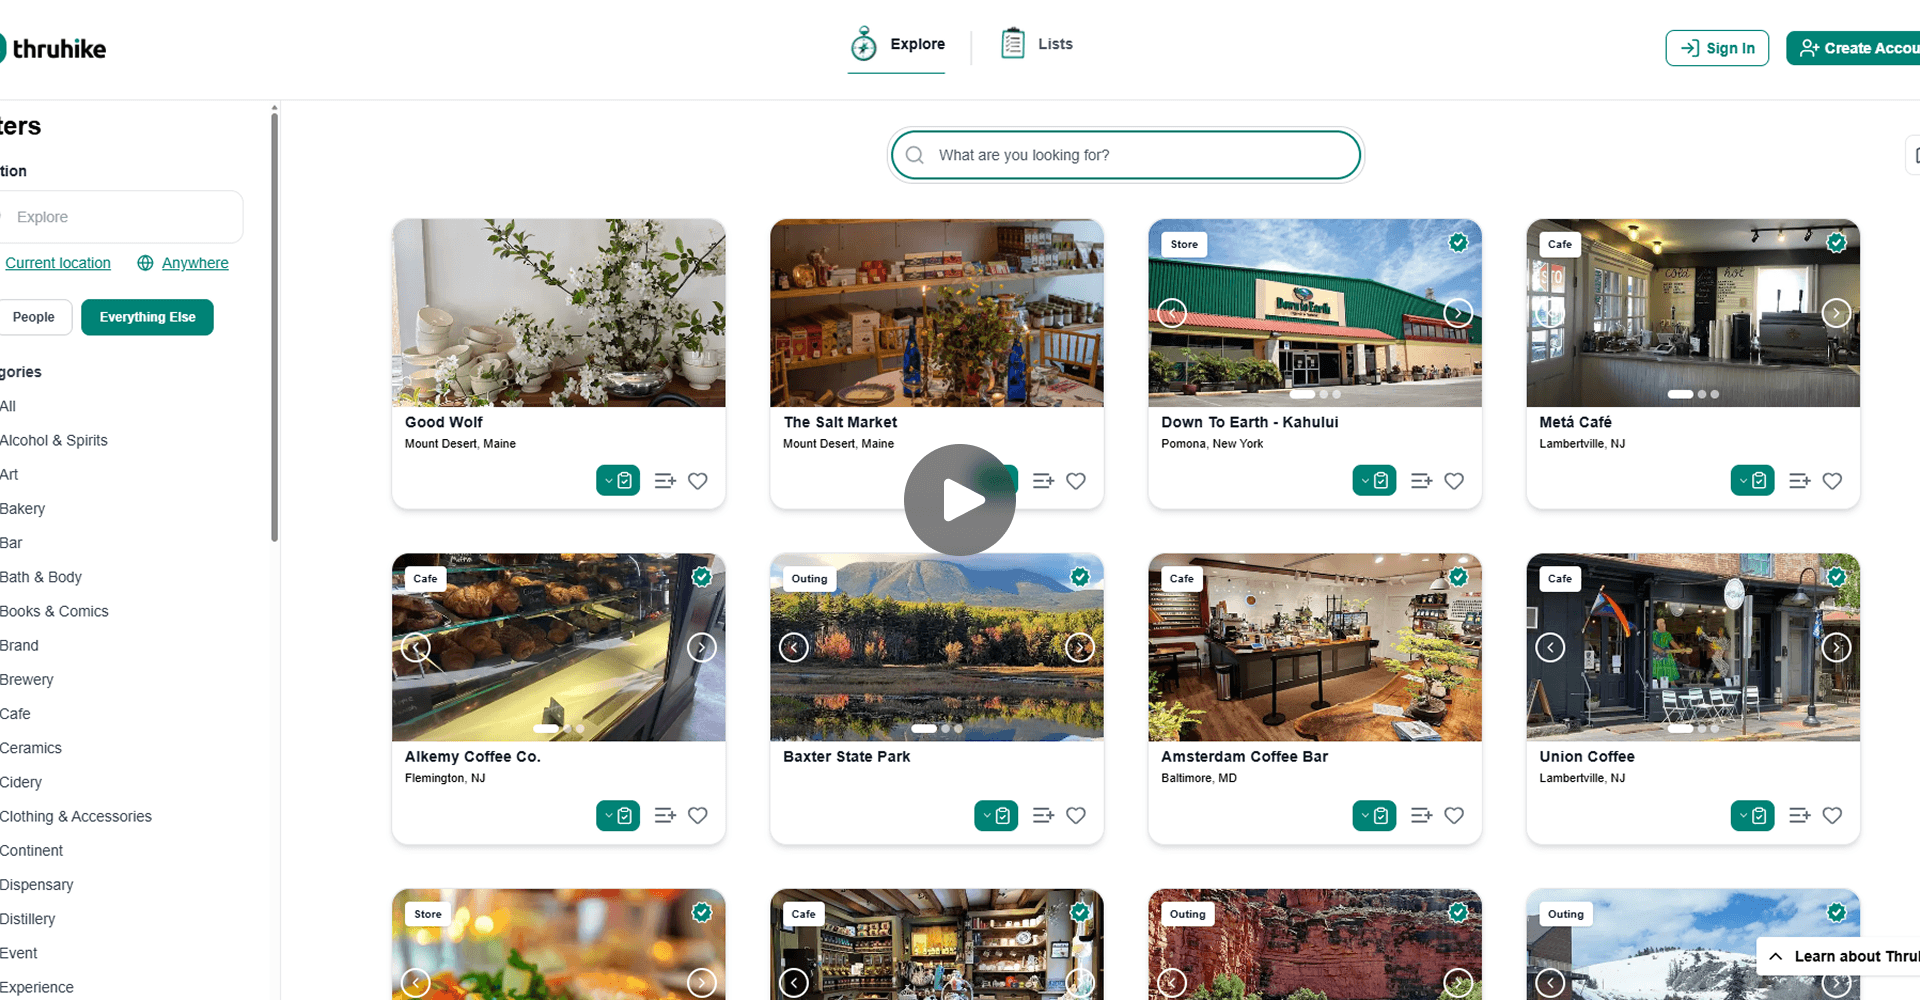Image resolution: width=1920 pixels, height=1000 pixels.
Task: Add Metá Café to list icon
Action: pyautogui.click(x=1799, y=481)
